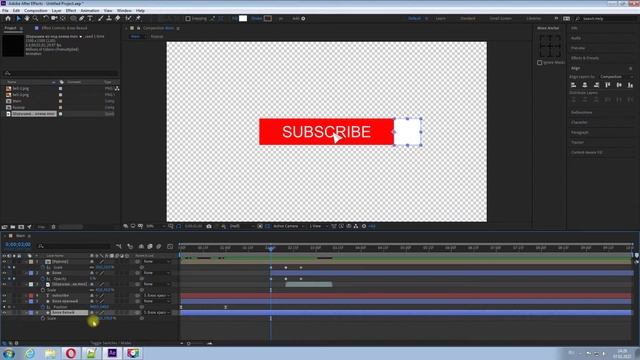The width and height of the screenshot is (640, 360).
Task: Switch to the Effect Controls tab
Action: click(64, 28)
